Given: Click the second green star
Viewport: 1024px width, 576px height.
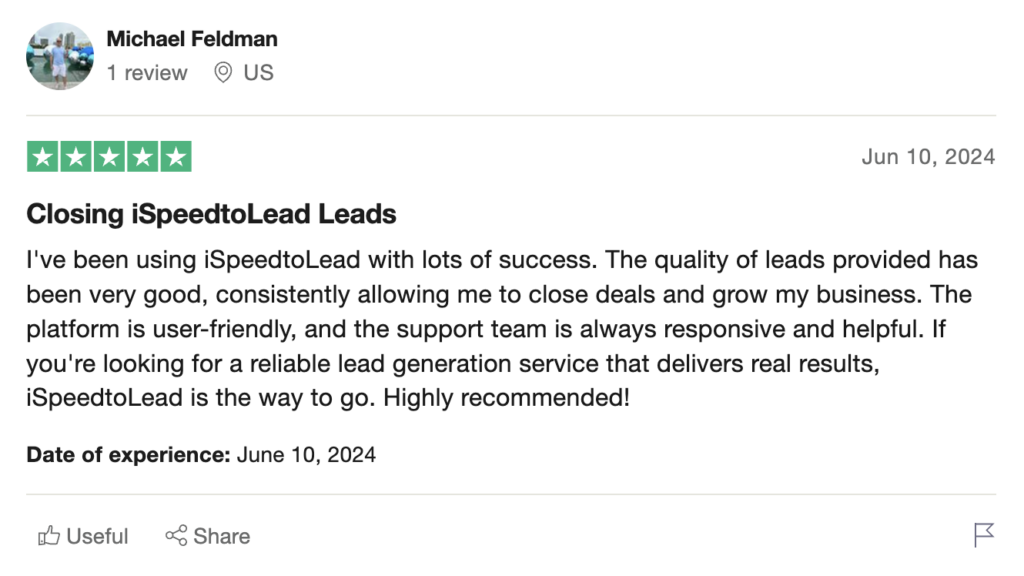Looking at the screenshot, I should point(75,157).
